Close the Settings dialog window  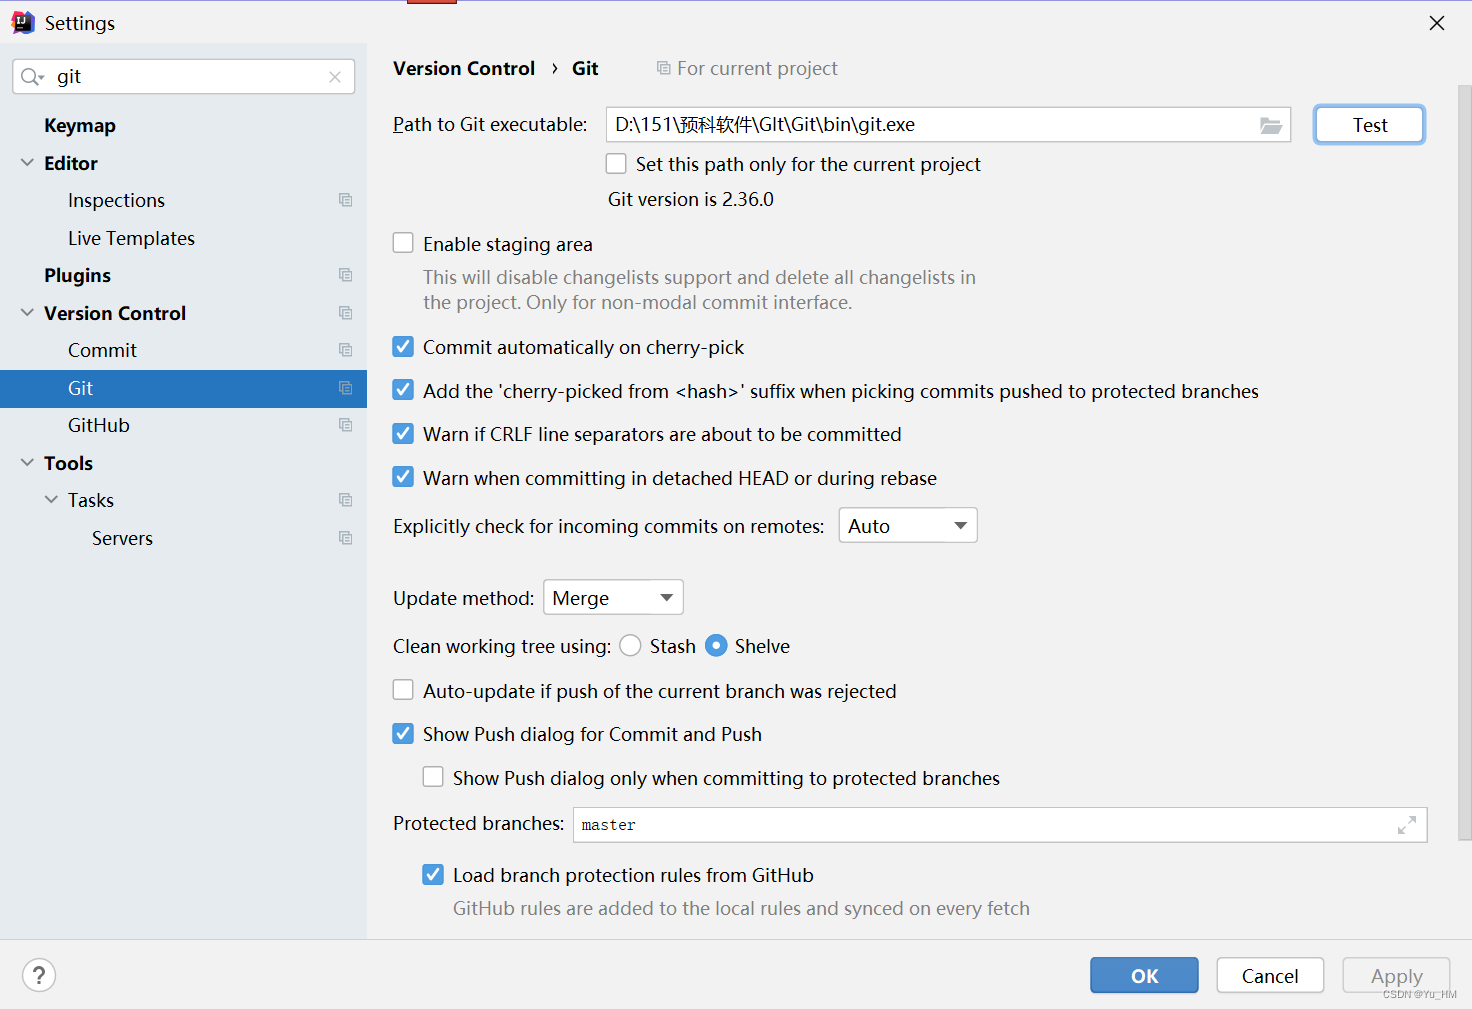(x=1437, y=23)
